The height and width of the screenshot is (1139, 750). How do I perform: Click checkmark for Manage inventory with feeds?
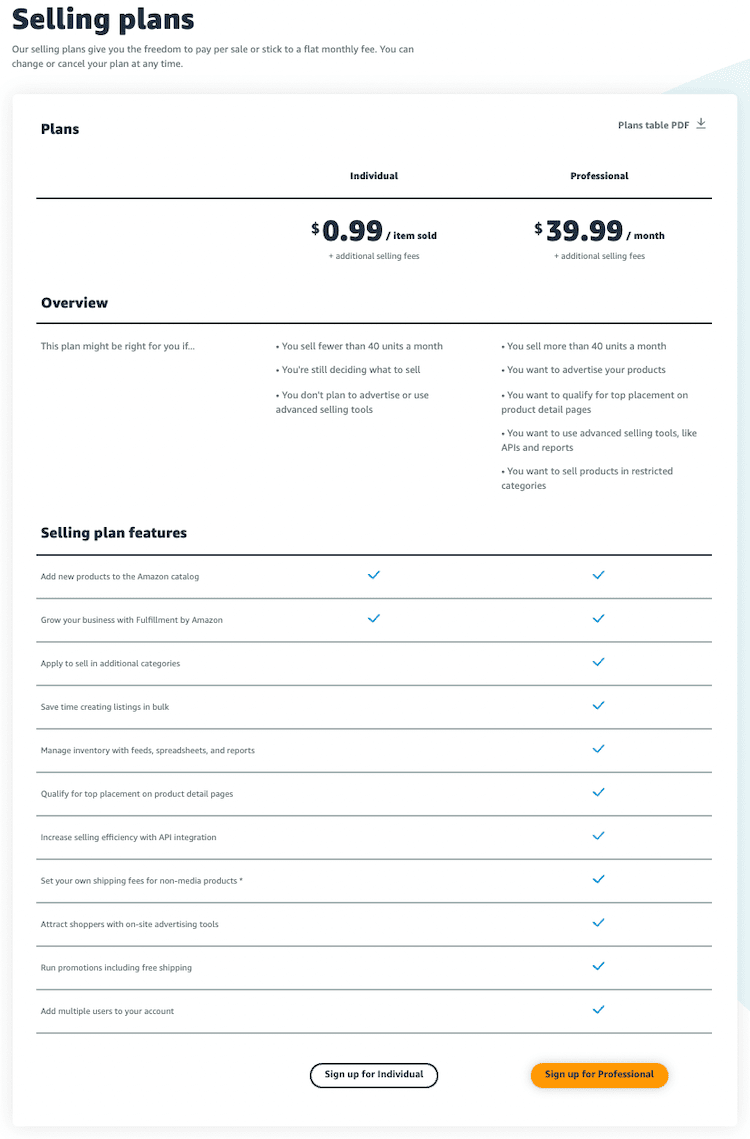point(599,749)
